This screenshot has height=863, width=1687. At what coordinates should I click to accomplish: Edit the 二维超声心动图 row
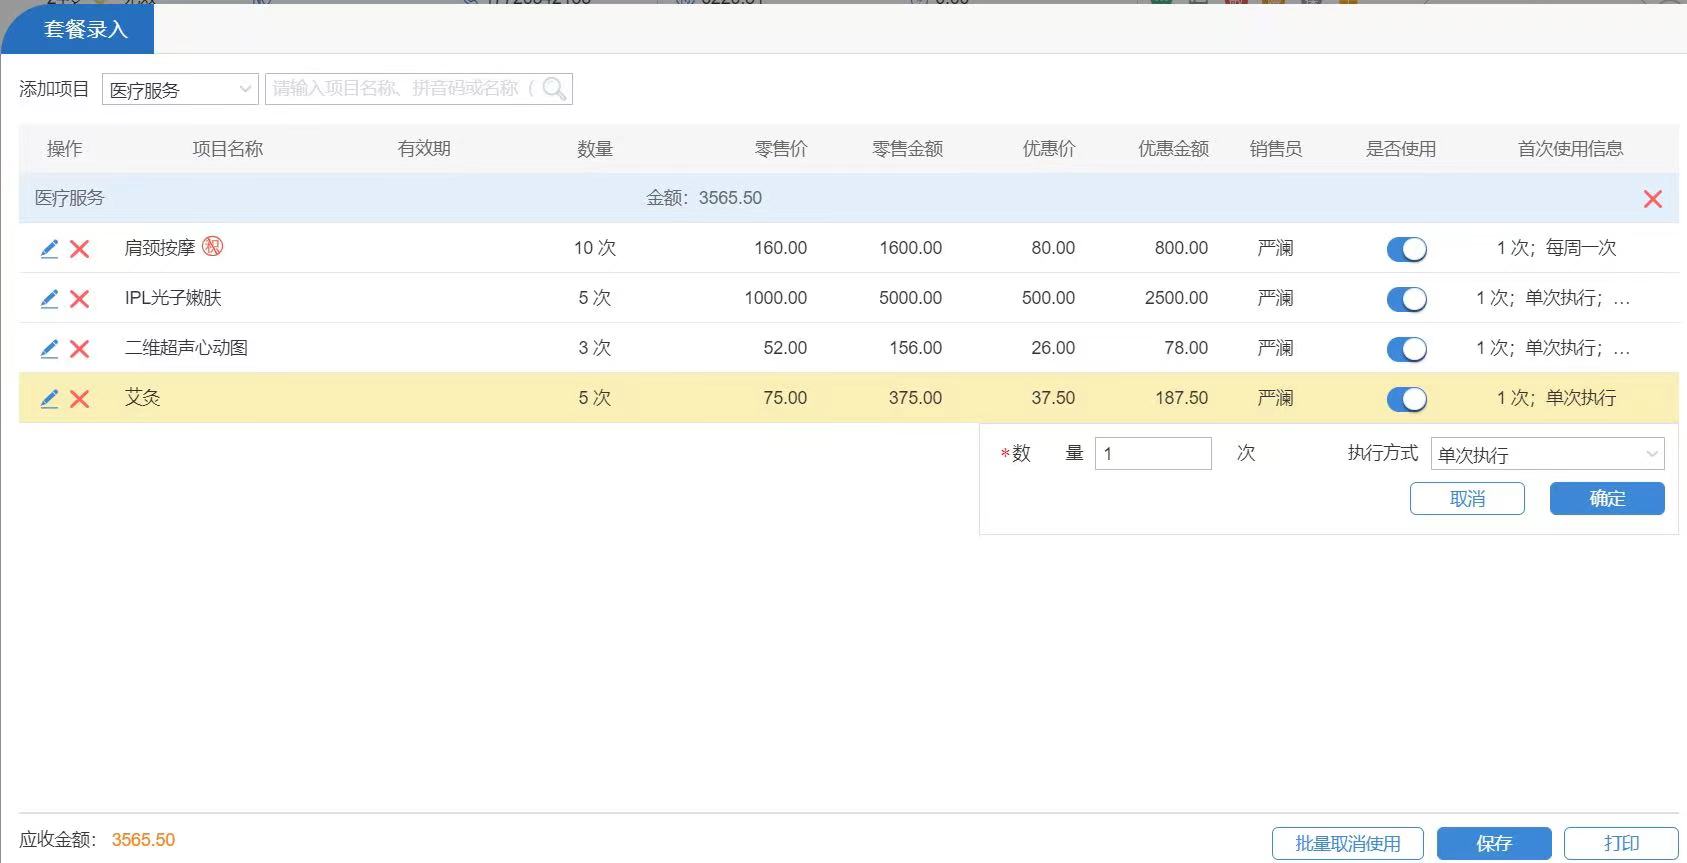tap(49, 349)
